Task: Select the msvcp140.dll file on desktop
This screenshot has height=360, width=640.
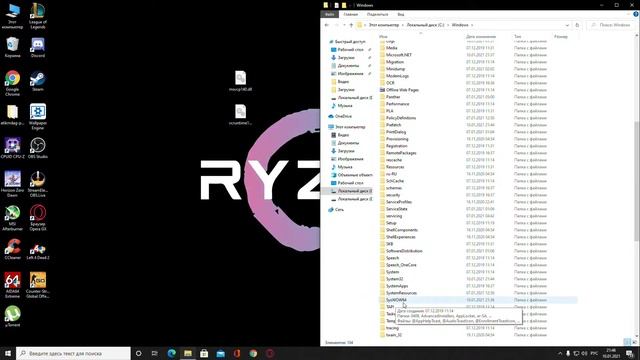Action: (x=240, y=81)
